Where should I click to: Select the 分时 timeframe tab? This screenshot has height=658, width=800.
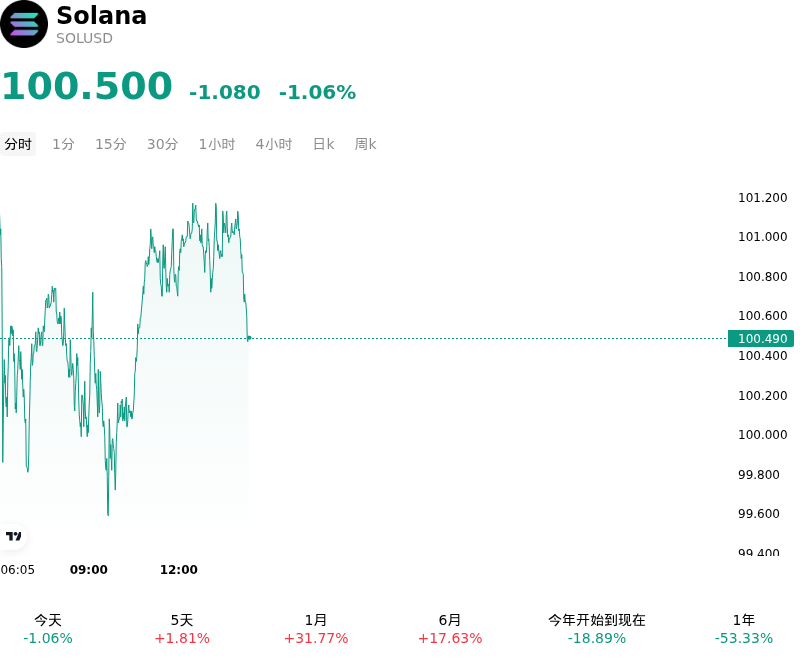[18, 144]
